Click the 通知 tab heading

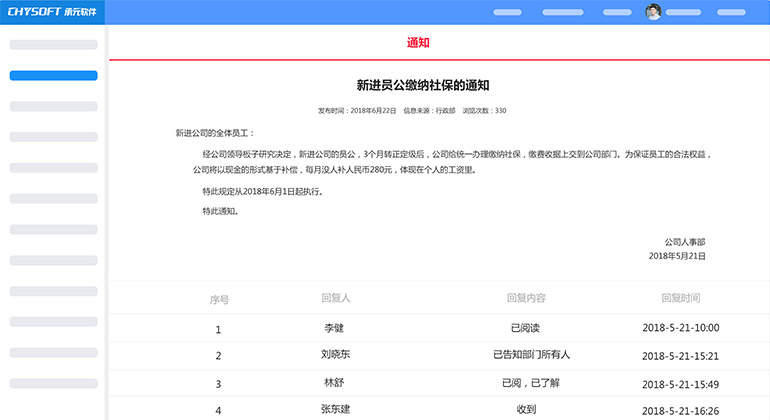click(x=418, y=43)
